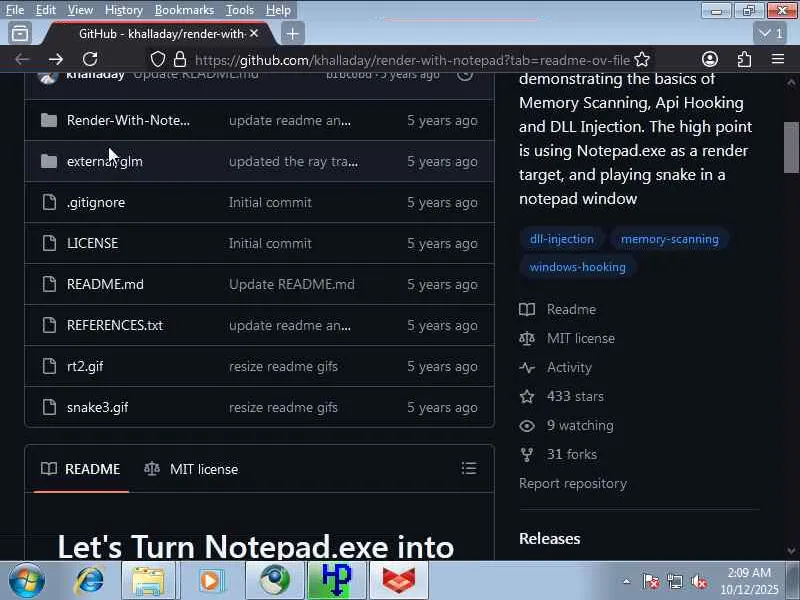Reload the current page
Viewport: 800px width, 600px height.
tap(90, 59)
